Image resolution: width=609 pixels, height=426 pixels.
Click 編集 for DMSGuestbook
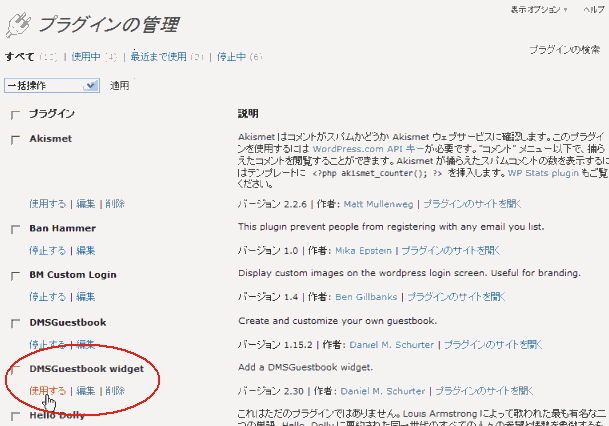click(x=85, y=344)
